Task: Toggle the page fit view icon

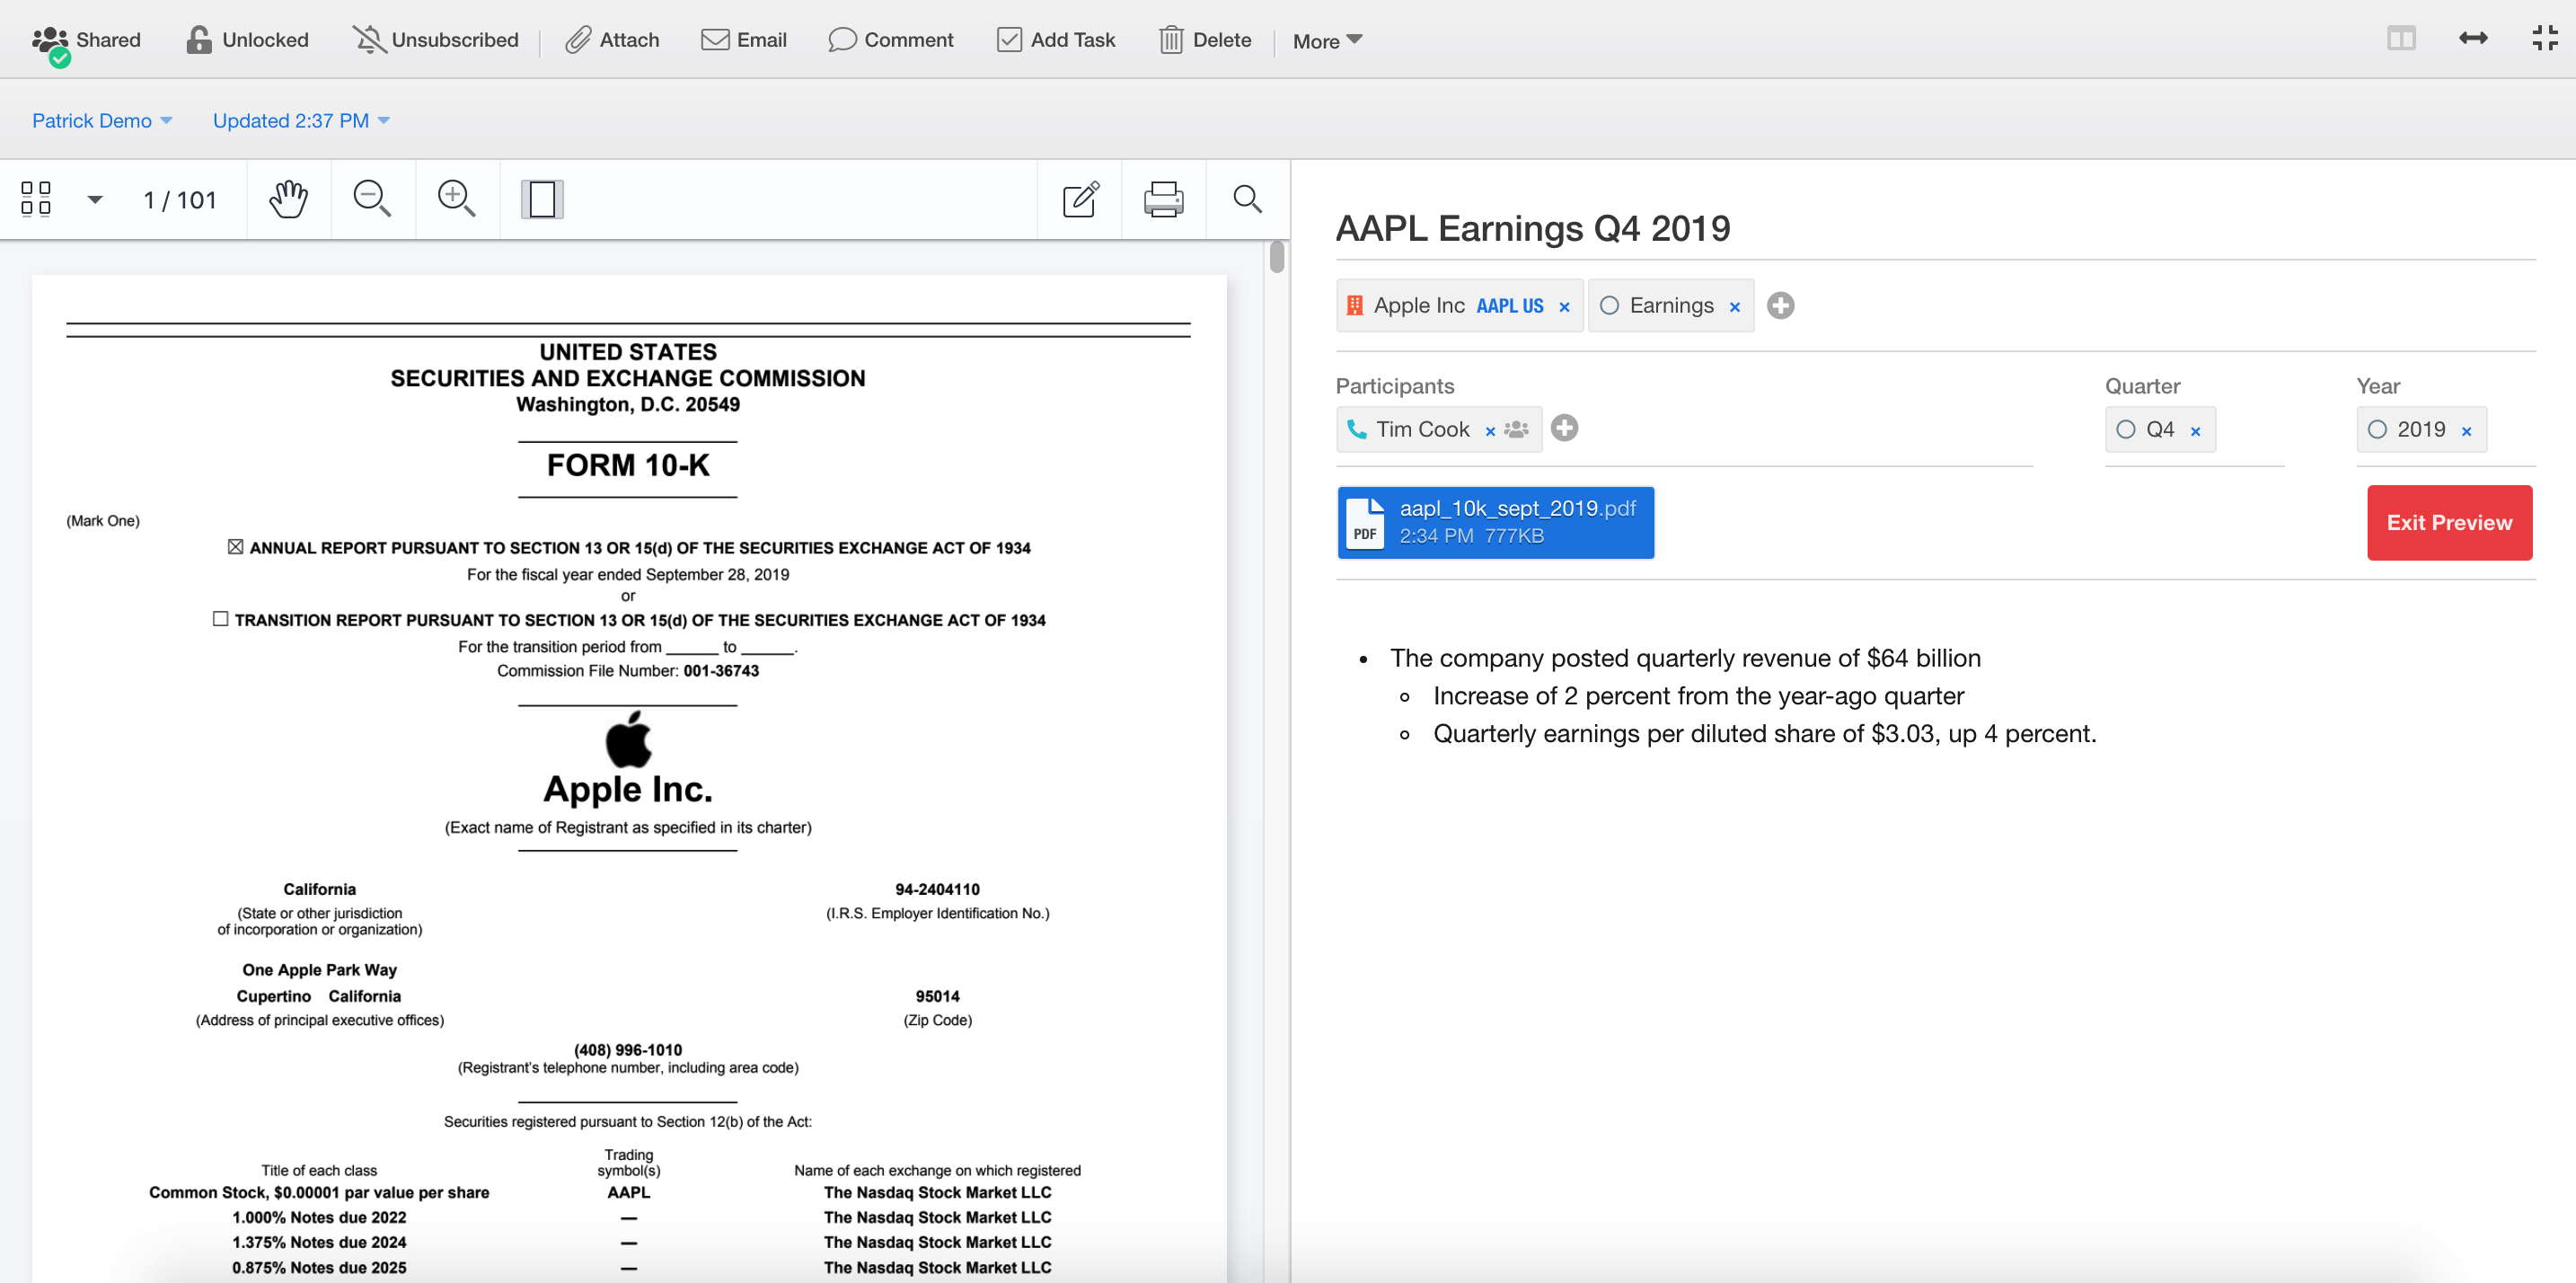Action: [x=542, y=199]
